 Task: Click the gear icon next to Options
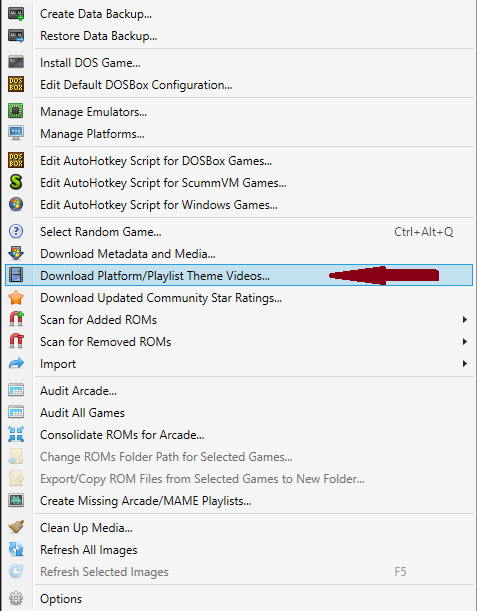(x=16, y=598)
